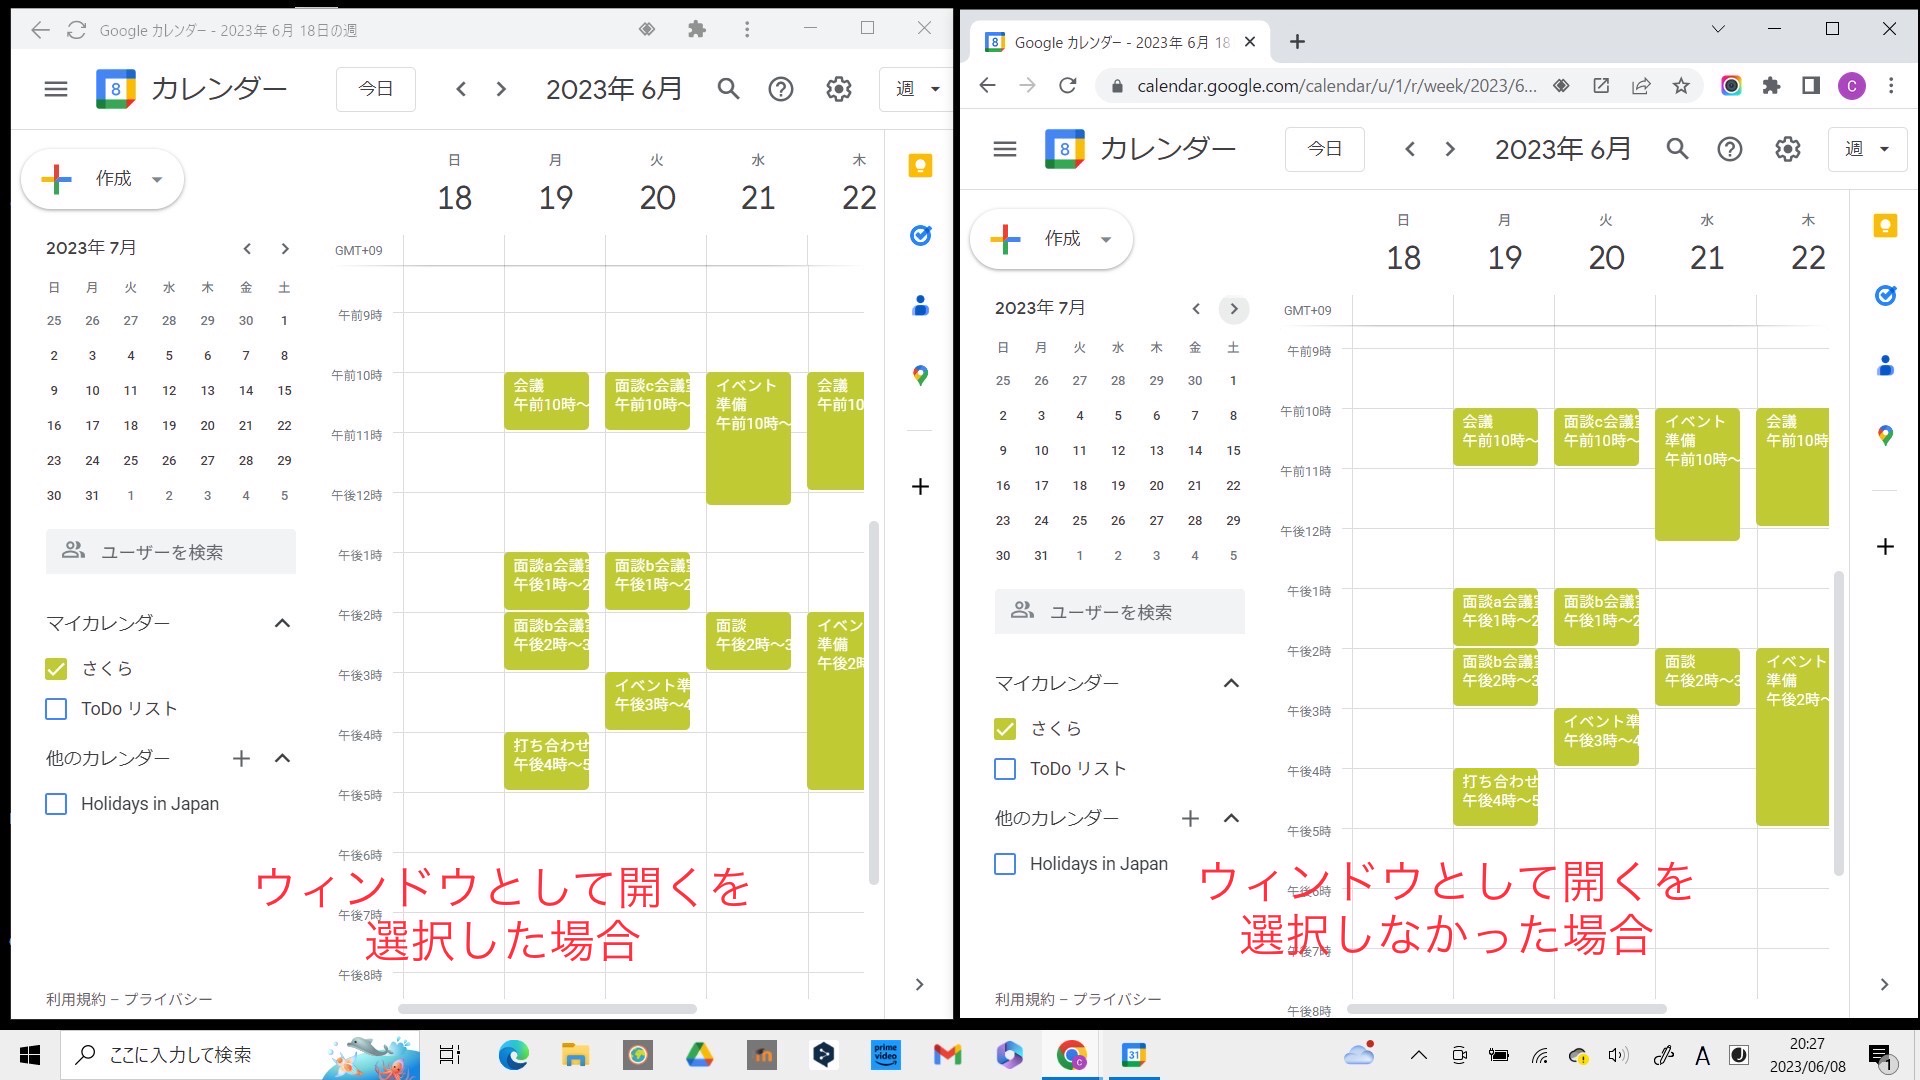This screenshot has width=1920, height=1080.
Task: Click the help question mark in right window
Action: click(x=1729, y=149)
